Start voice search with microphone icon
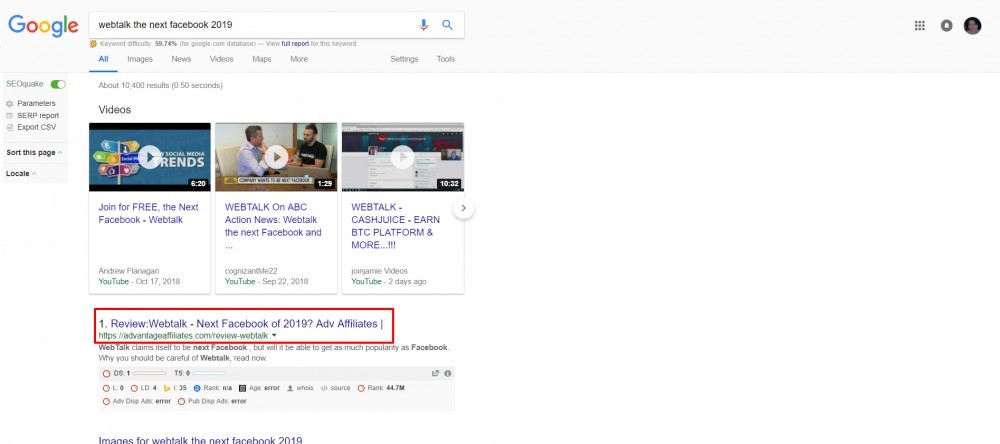This screenshot has width=1000, height=444. click(x=423, y=25)
